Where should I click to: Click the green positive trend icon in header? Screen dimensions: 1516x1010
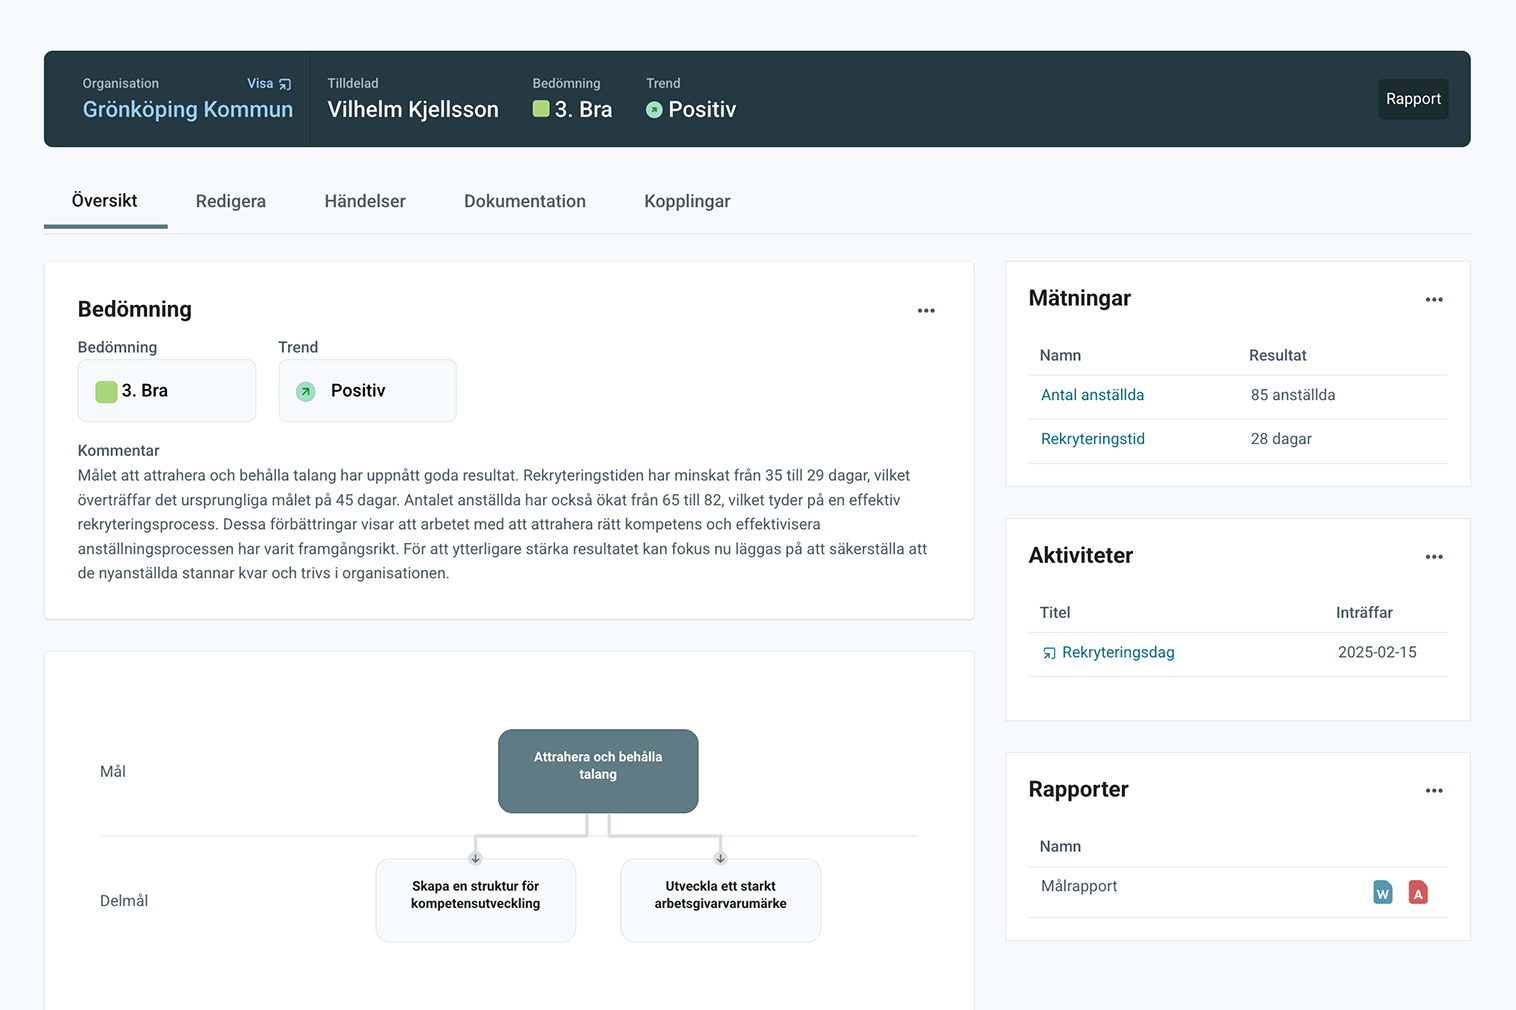coord(654,110)
